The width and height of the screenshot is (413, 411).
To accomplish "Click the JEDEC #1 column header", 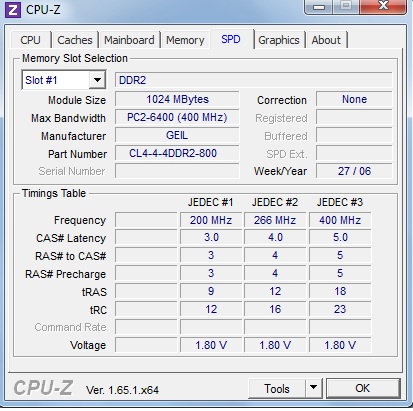I will click(211, 202).
